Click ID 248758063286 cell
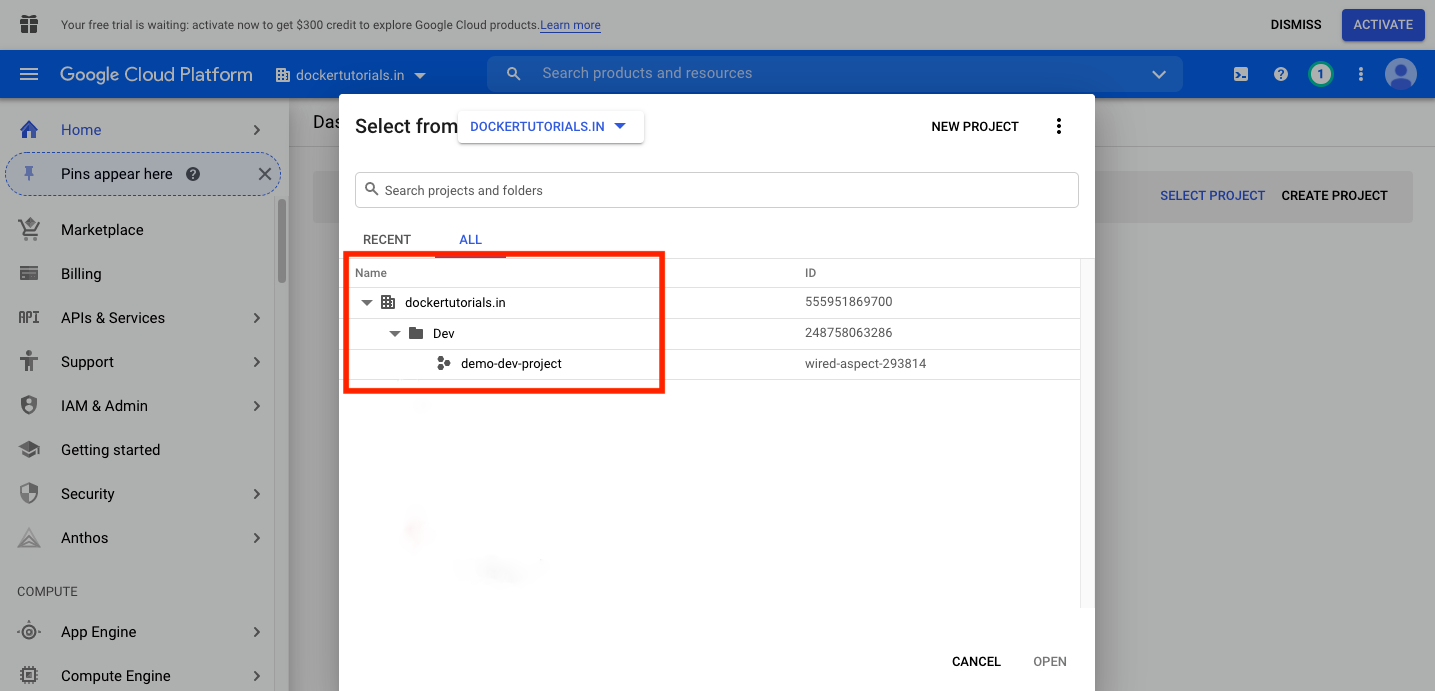This screenshot has width=1435, height=691. pos(849,333)
